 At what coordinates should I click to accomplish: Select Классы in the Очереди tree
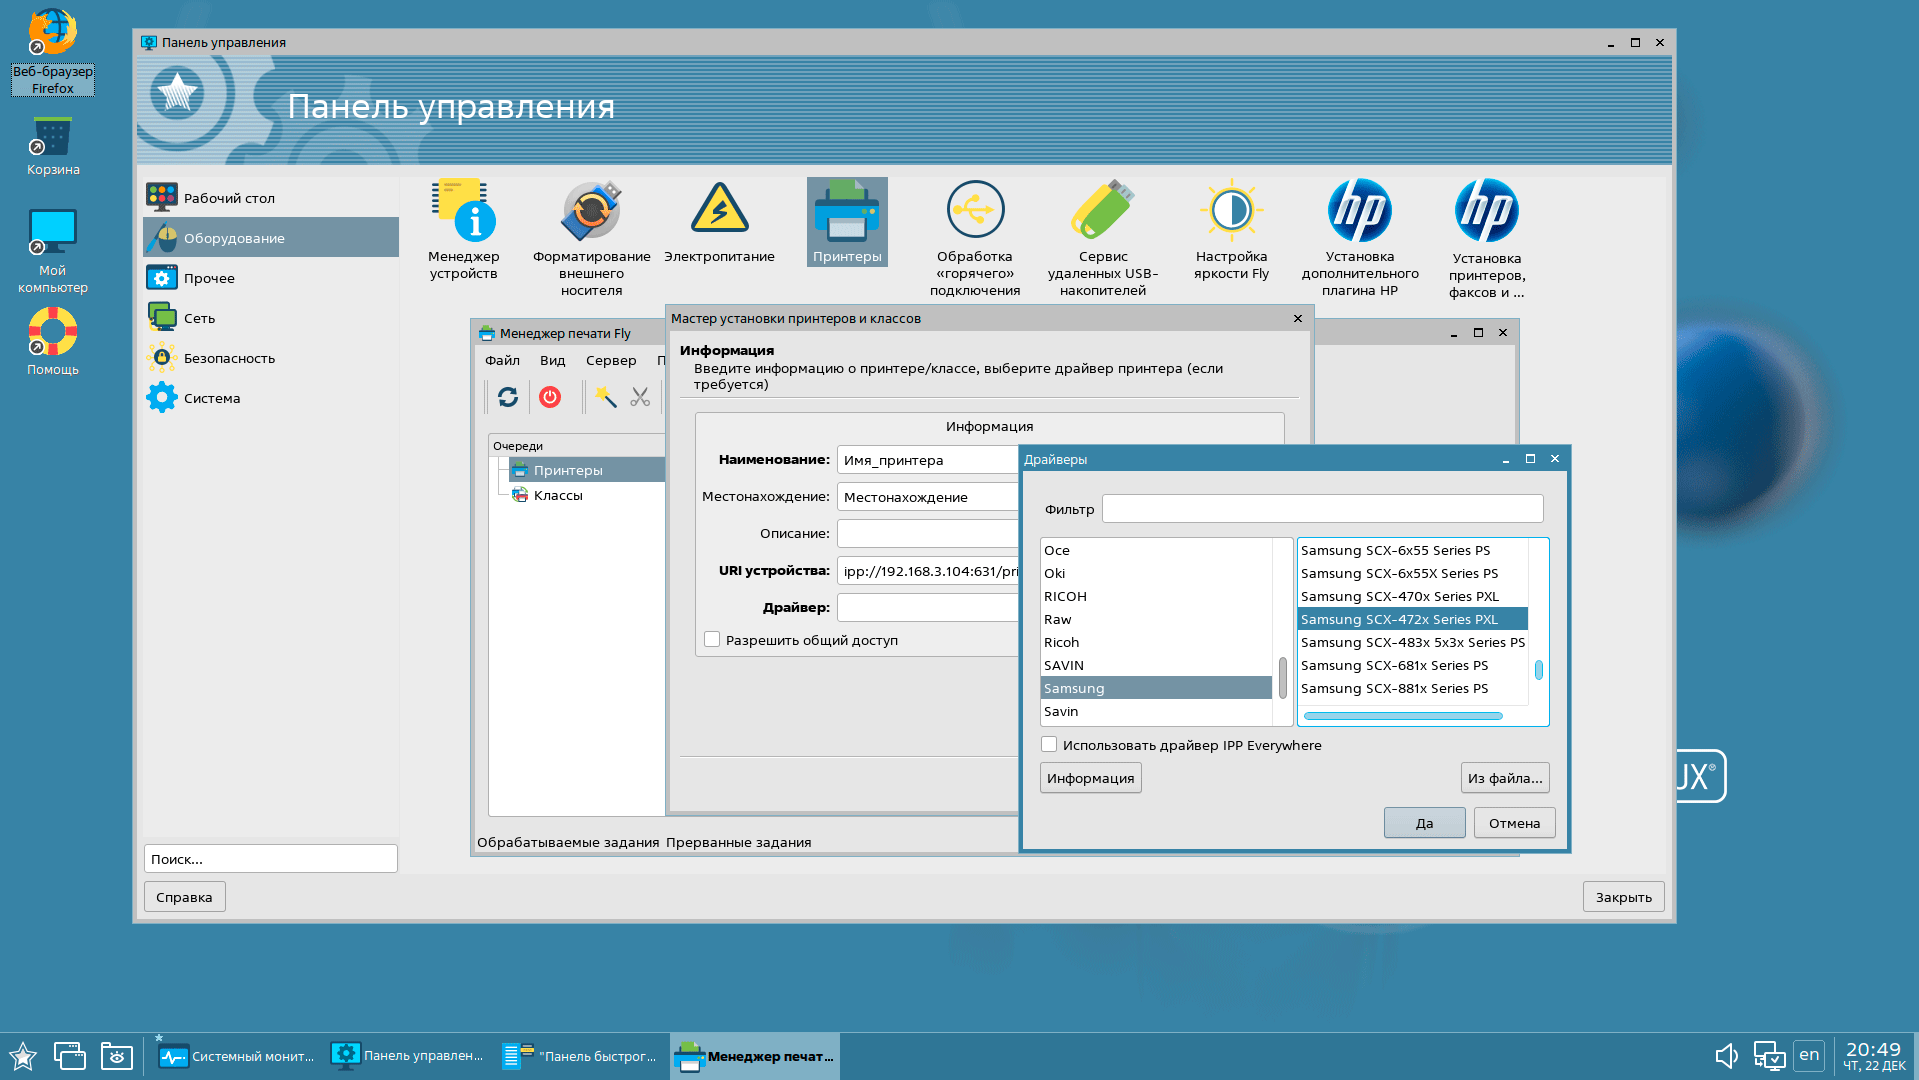(557, 495)
